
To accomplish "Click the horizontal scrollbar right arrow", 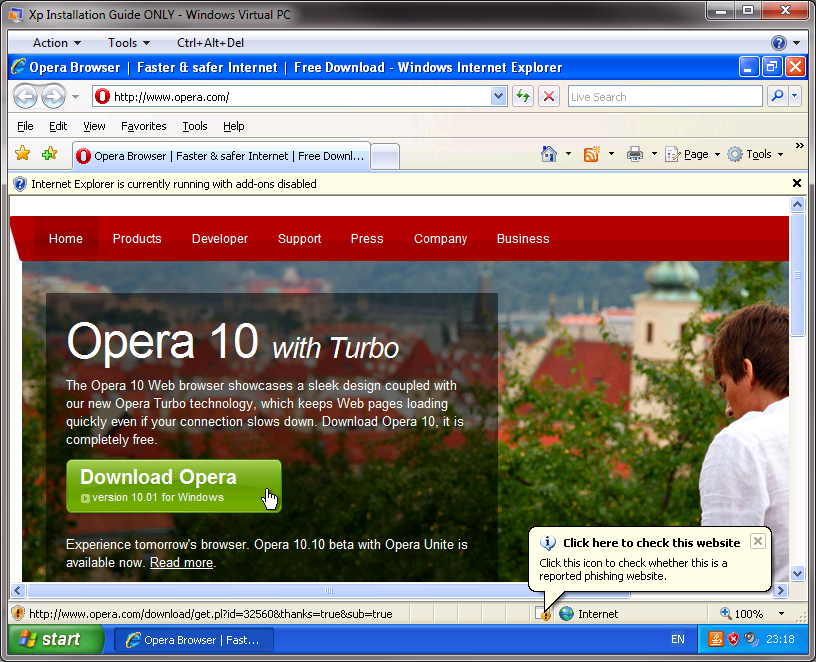I will (x=780, y=590).
